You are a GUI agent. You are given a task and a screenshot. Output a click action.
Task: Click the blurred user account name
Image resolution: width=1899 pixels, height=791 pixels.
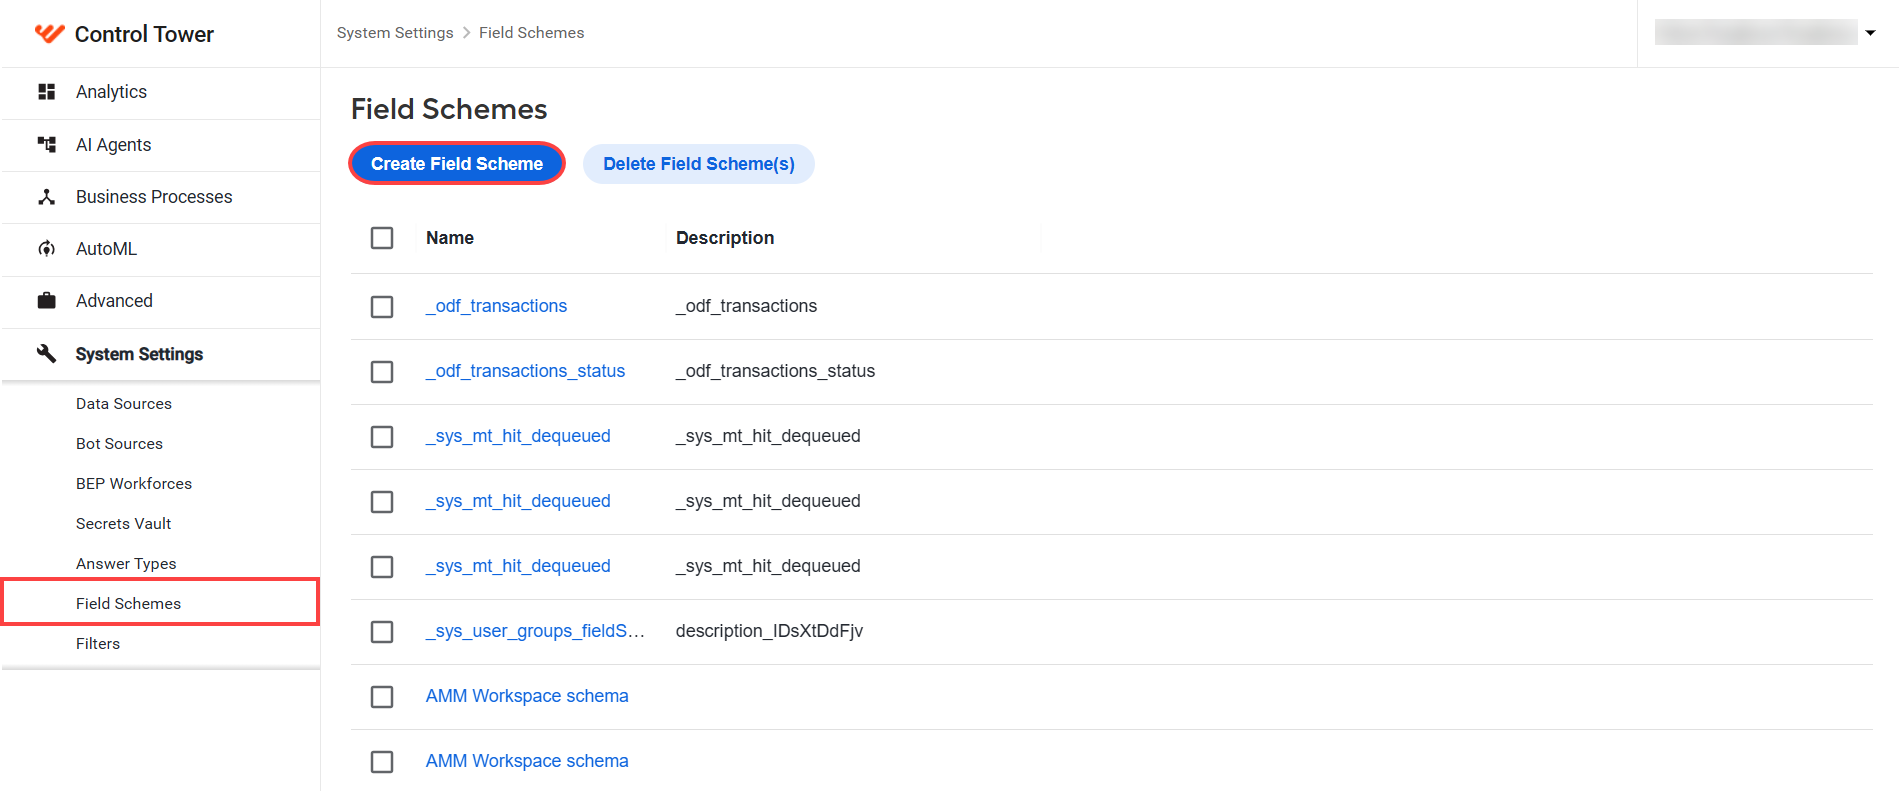point(1756,33)
